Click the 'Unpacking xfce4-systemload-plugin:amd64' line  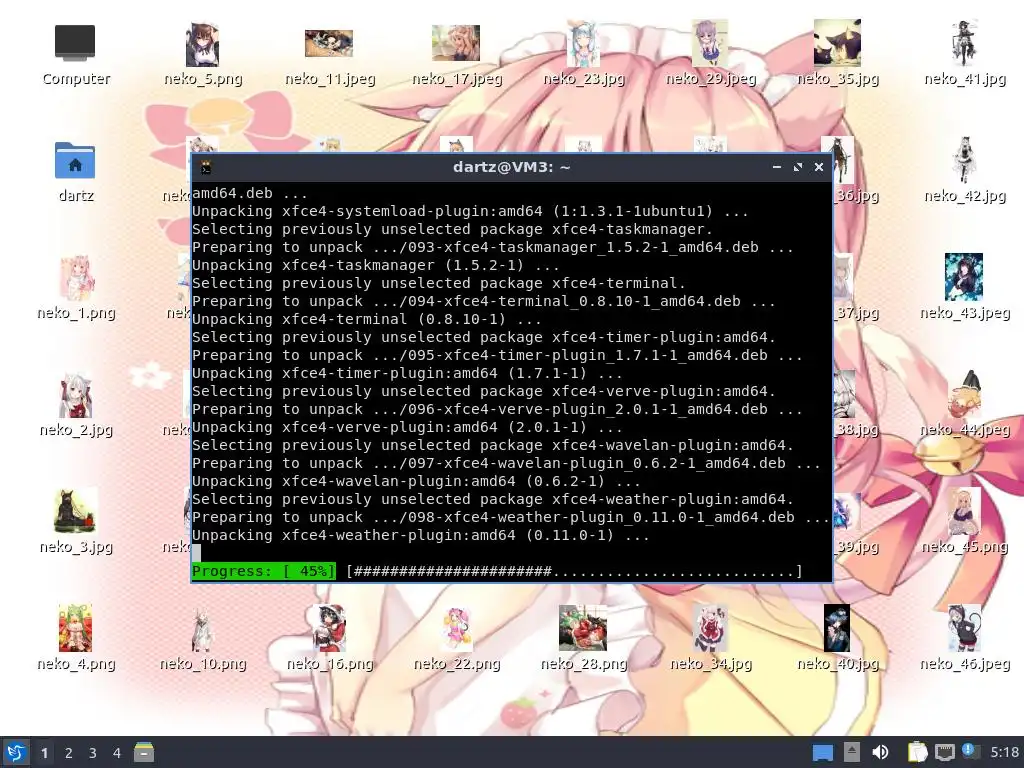pos(470,212)
